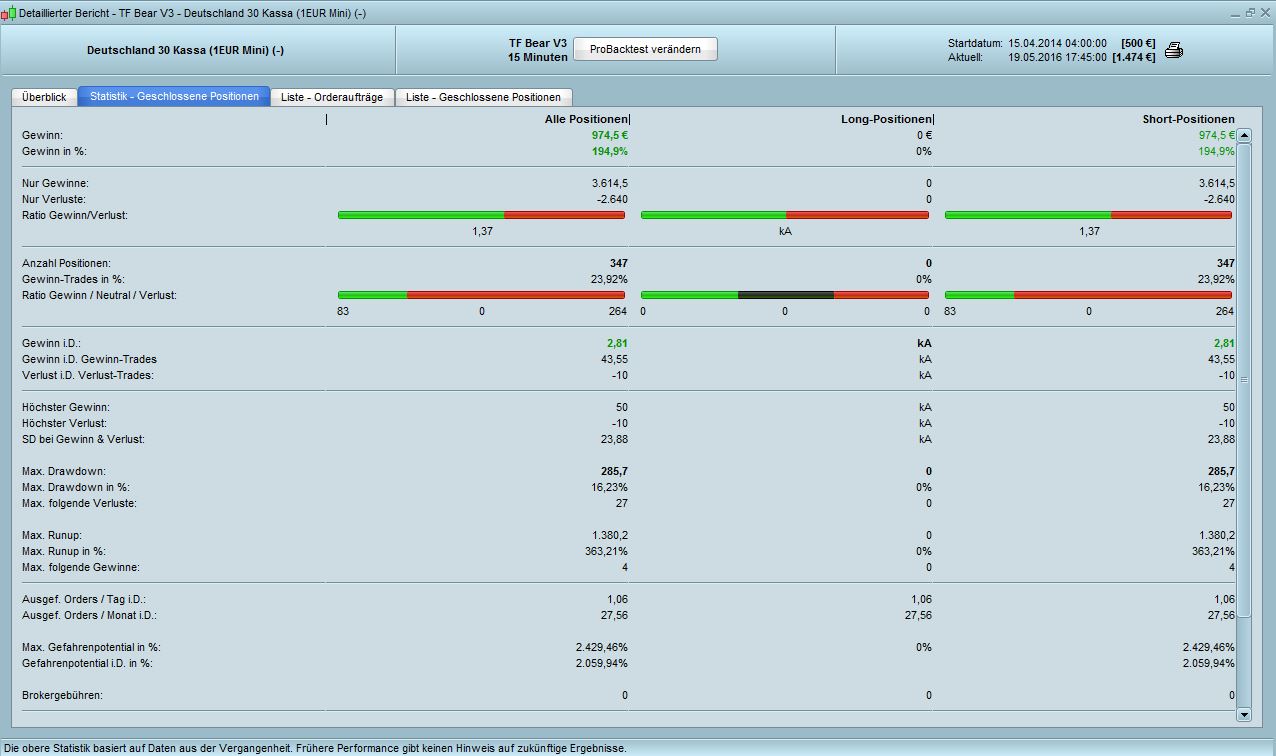
Task: Click the vertical scrollbar thumb
Action: (x=1244, y=380)
